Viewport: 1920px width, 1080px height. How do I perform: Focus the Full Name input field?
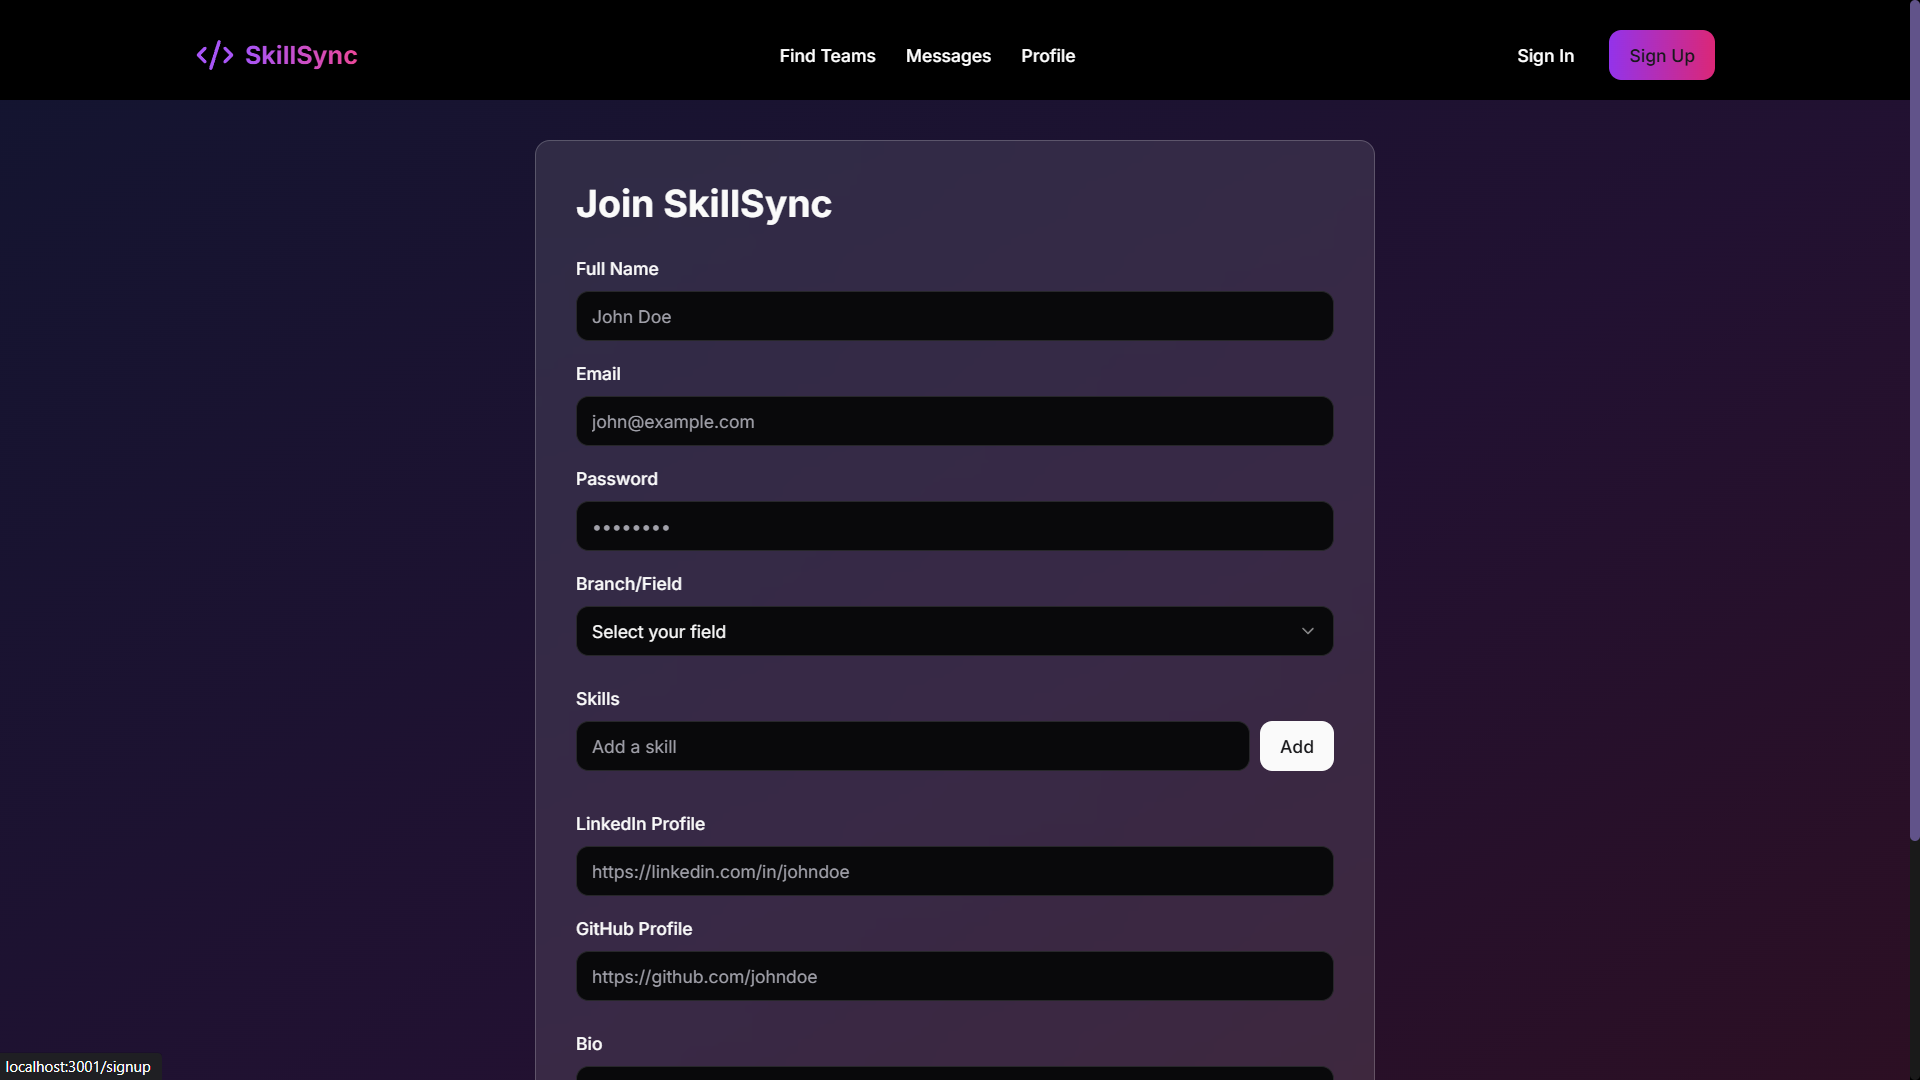[954, 316]
